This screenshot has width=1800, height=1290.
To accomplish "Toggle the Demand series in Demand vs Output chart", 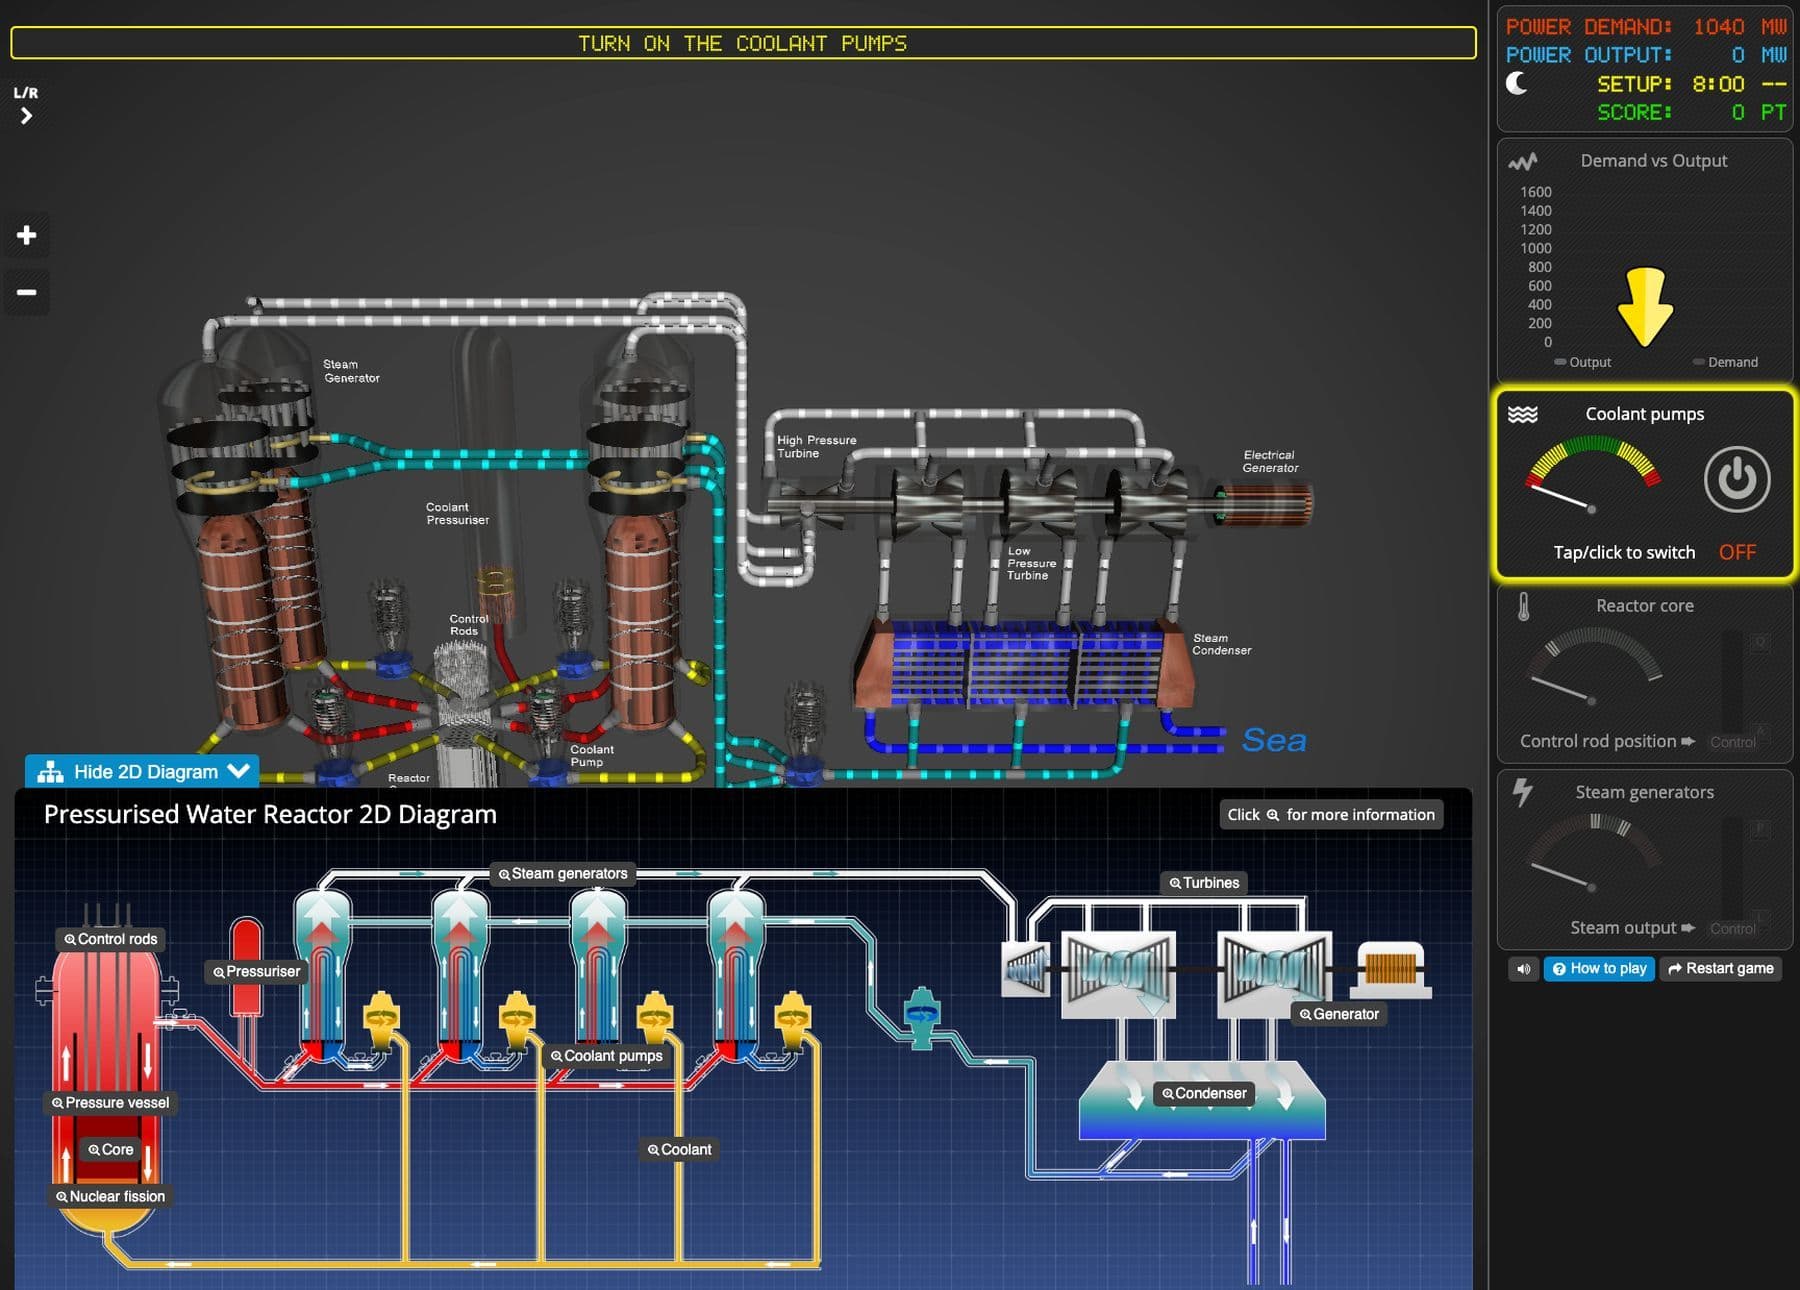I will tap(1727, 362).
